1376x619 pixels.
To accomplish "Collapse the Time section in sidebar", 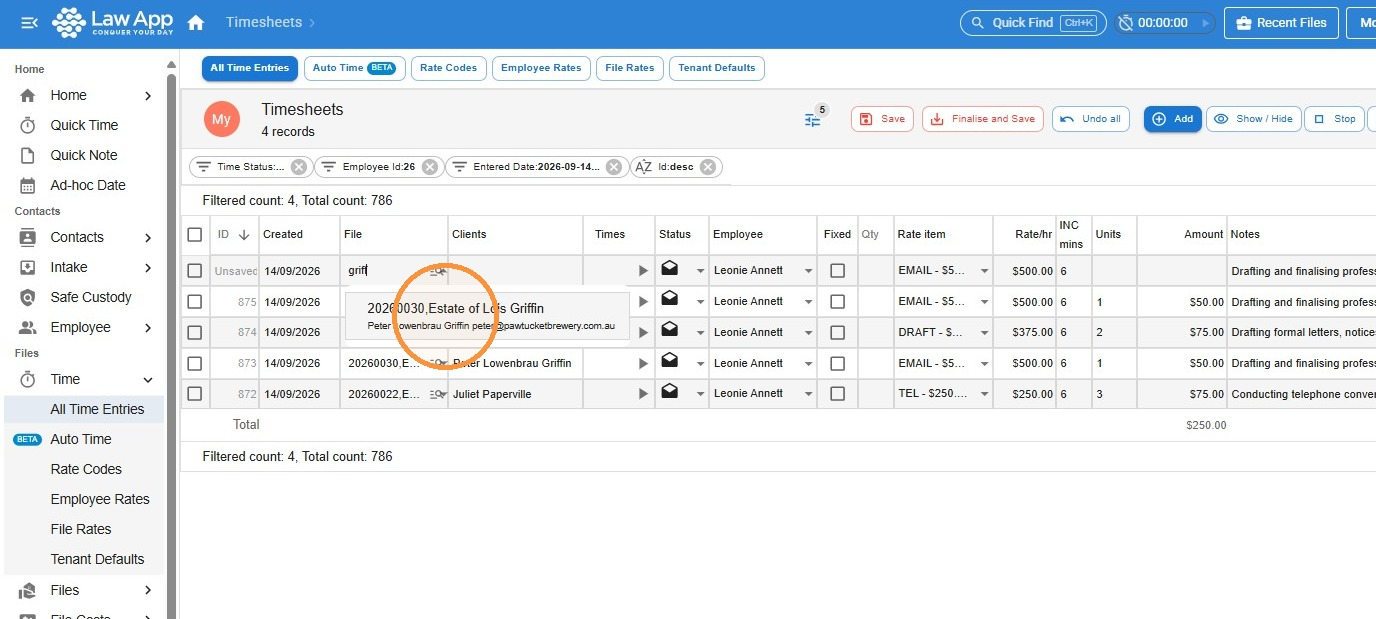I will 148,379.
